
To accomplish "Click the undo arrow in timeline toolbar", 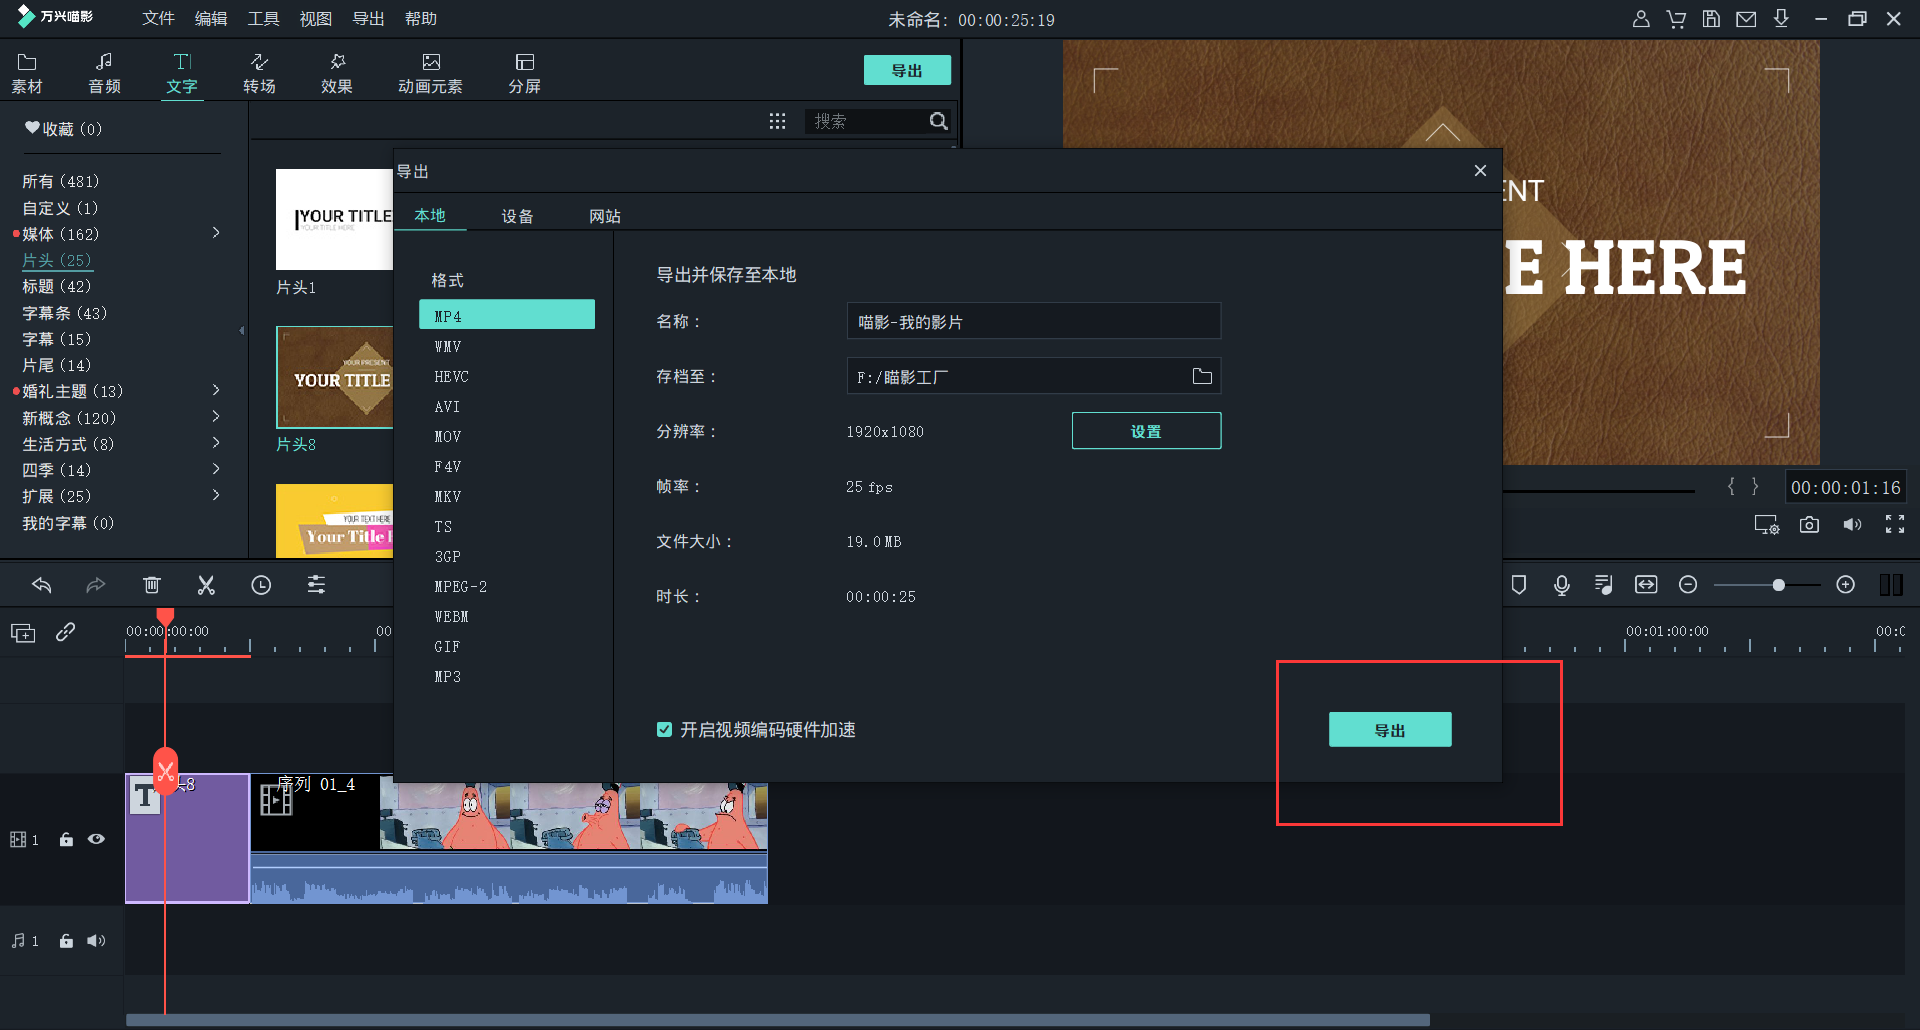I will tap(41, 585).
